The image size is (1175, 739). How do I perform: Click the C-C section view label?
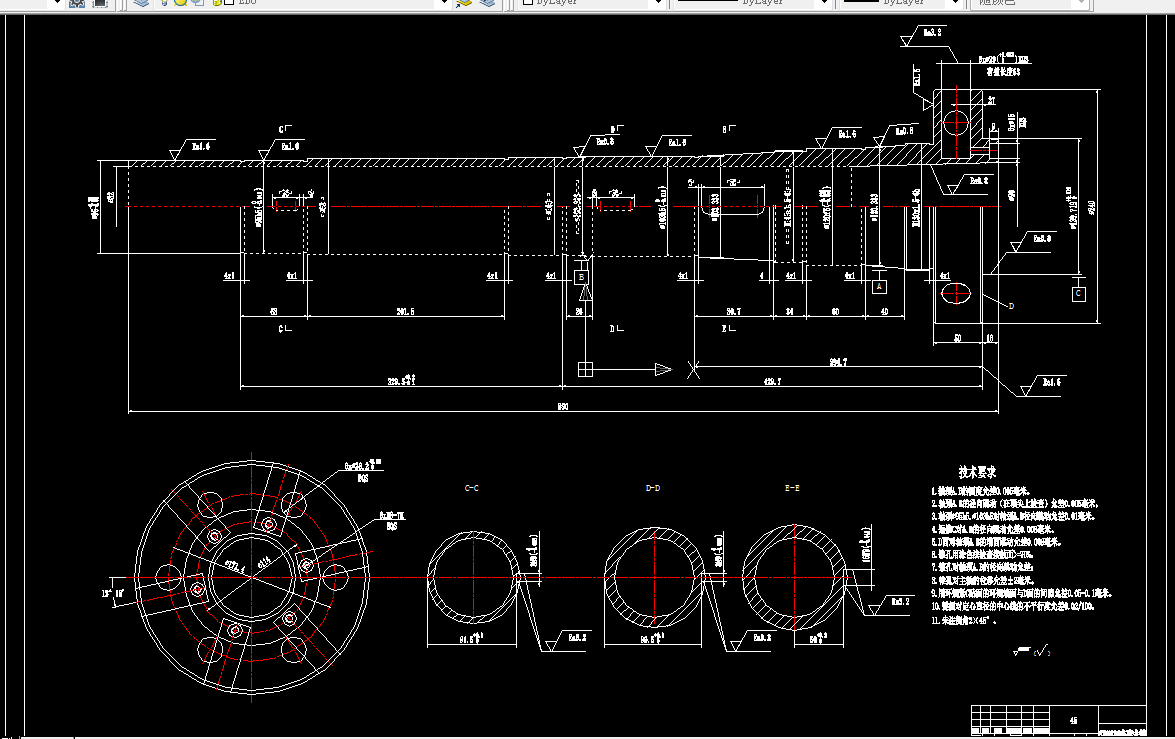click(472, 488)
